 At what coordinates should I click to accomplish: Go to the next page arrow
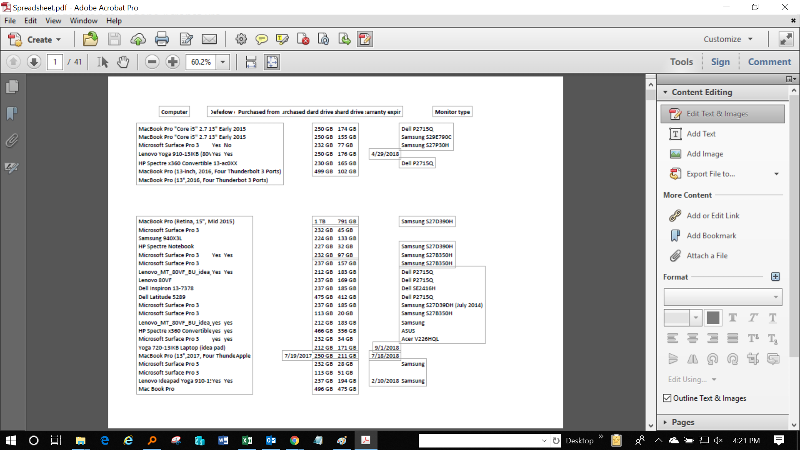pyautogui.click(x=34, y=62)
